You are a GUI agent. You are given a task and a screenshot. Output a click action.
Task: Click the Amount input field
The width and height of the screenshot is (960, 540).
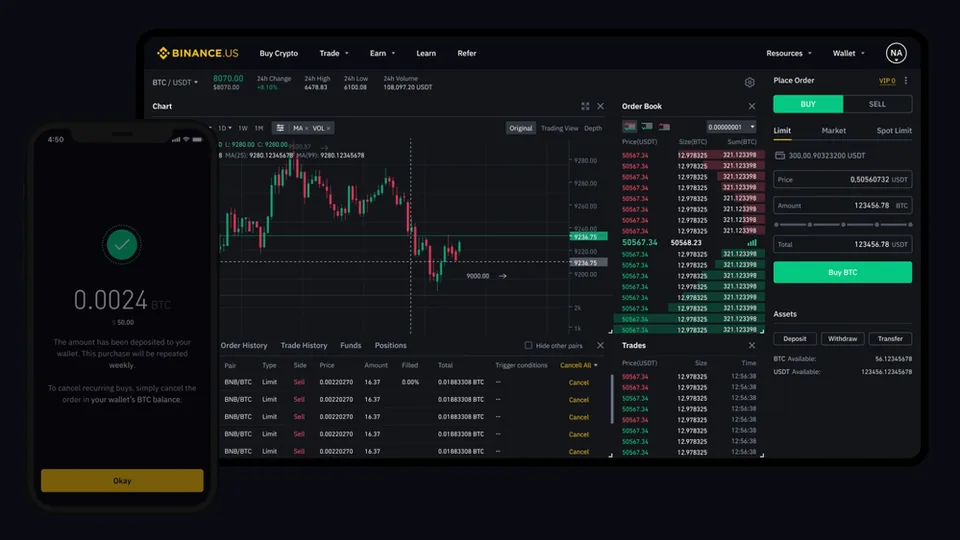(x=842, y=206)
